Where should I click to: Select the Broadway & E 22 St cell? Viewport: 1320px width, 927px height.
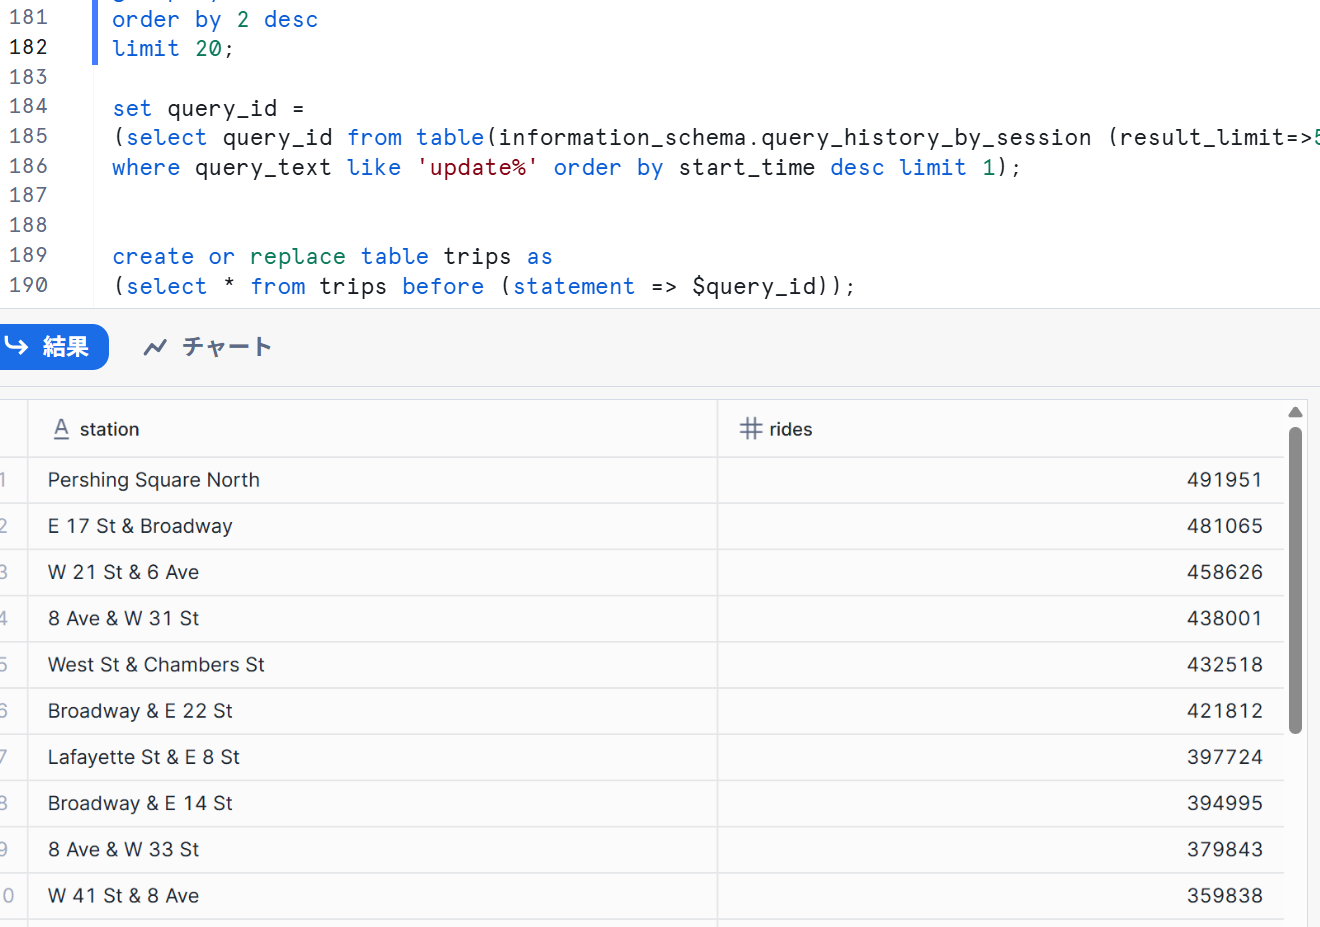372,711
